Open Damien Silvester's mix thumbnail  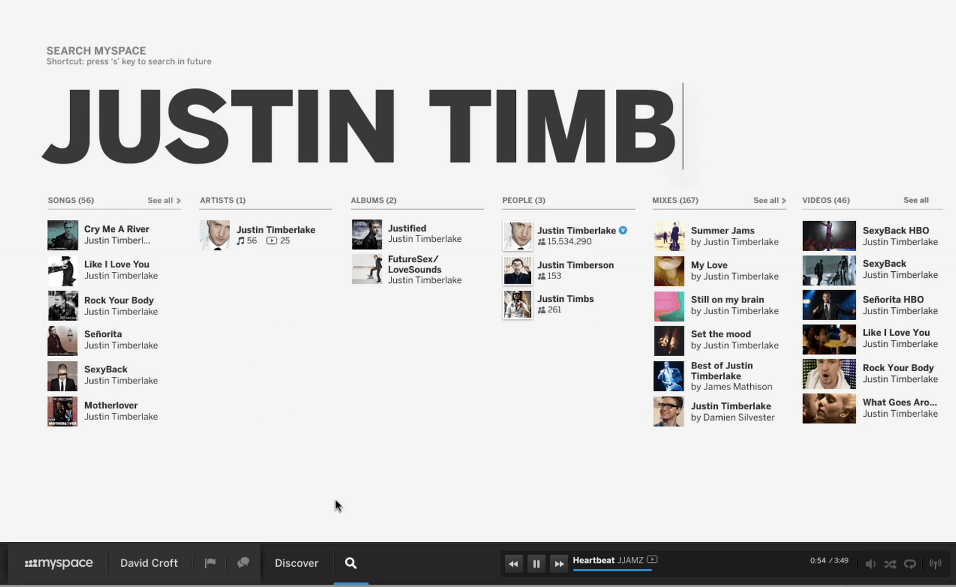coord(669,411)
